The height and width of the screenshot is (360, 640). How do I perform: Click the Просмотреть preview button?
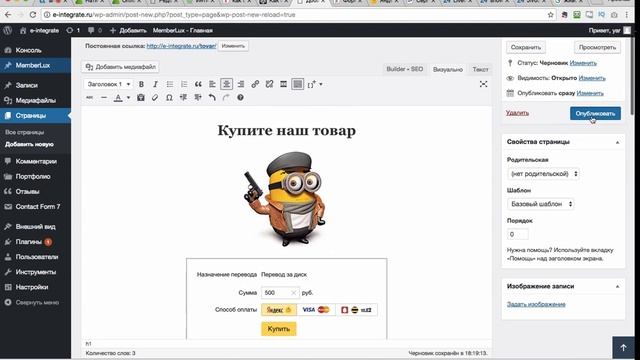click(597, 47)
